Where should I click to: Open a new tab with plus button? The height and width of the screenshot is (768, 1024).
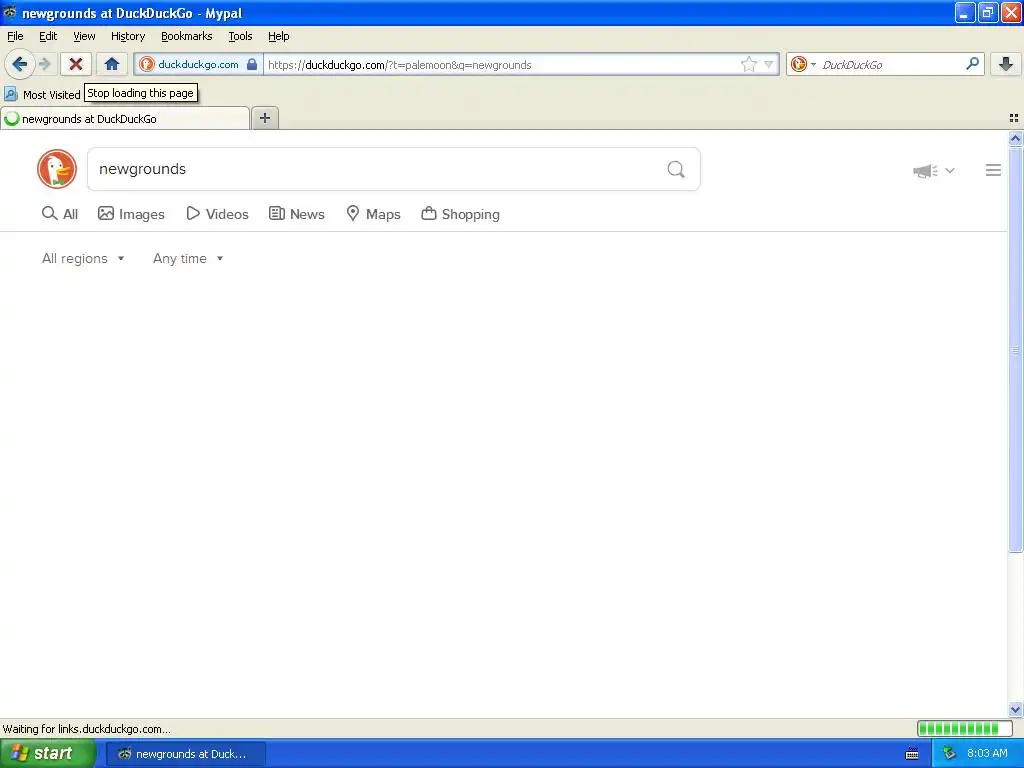point(264,118)
